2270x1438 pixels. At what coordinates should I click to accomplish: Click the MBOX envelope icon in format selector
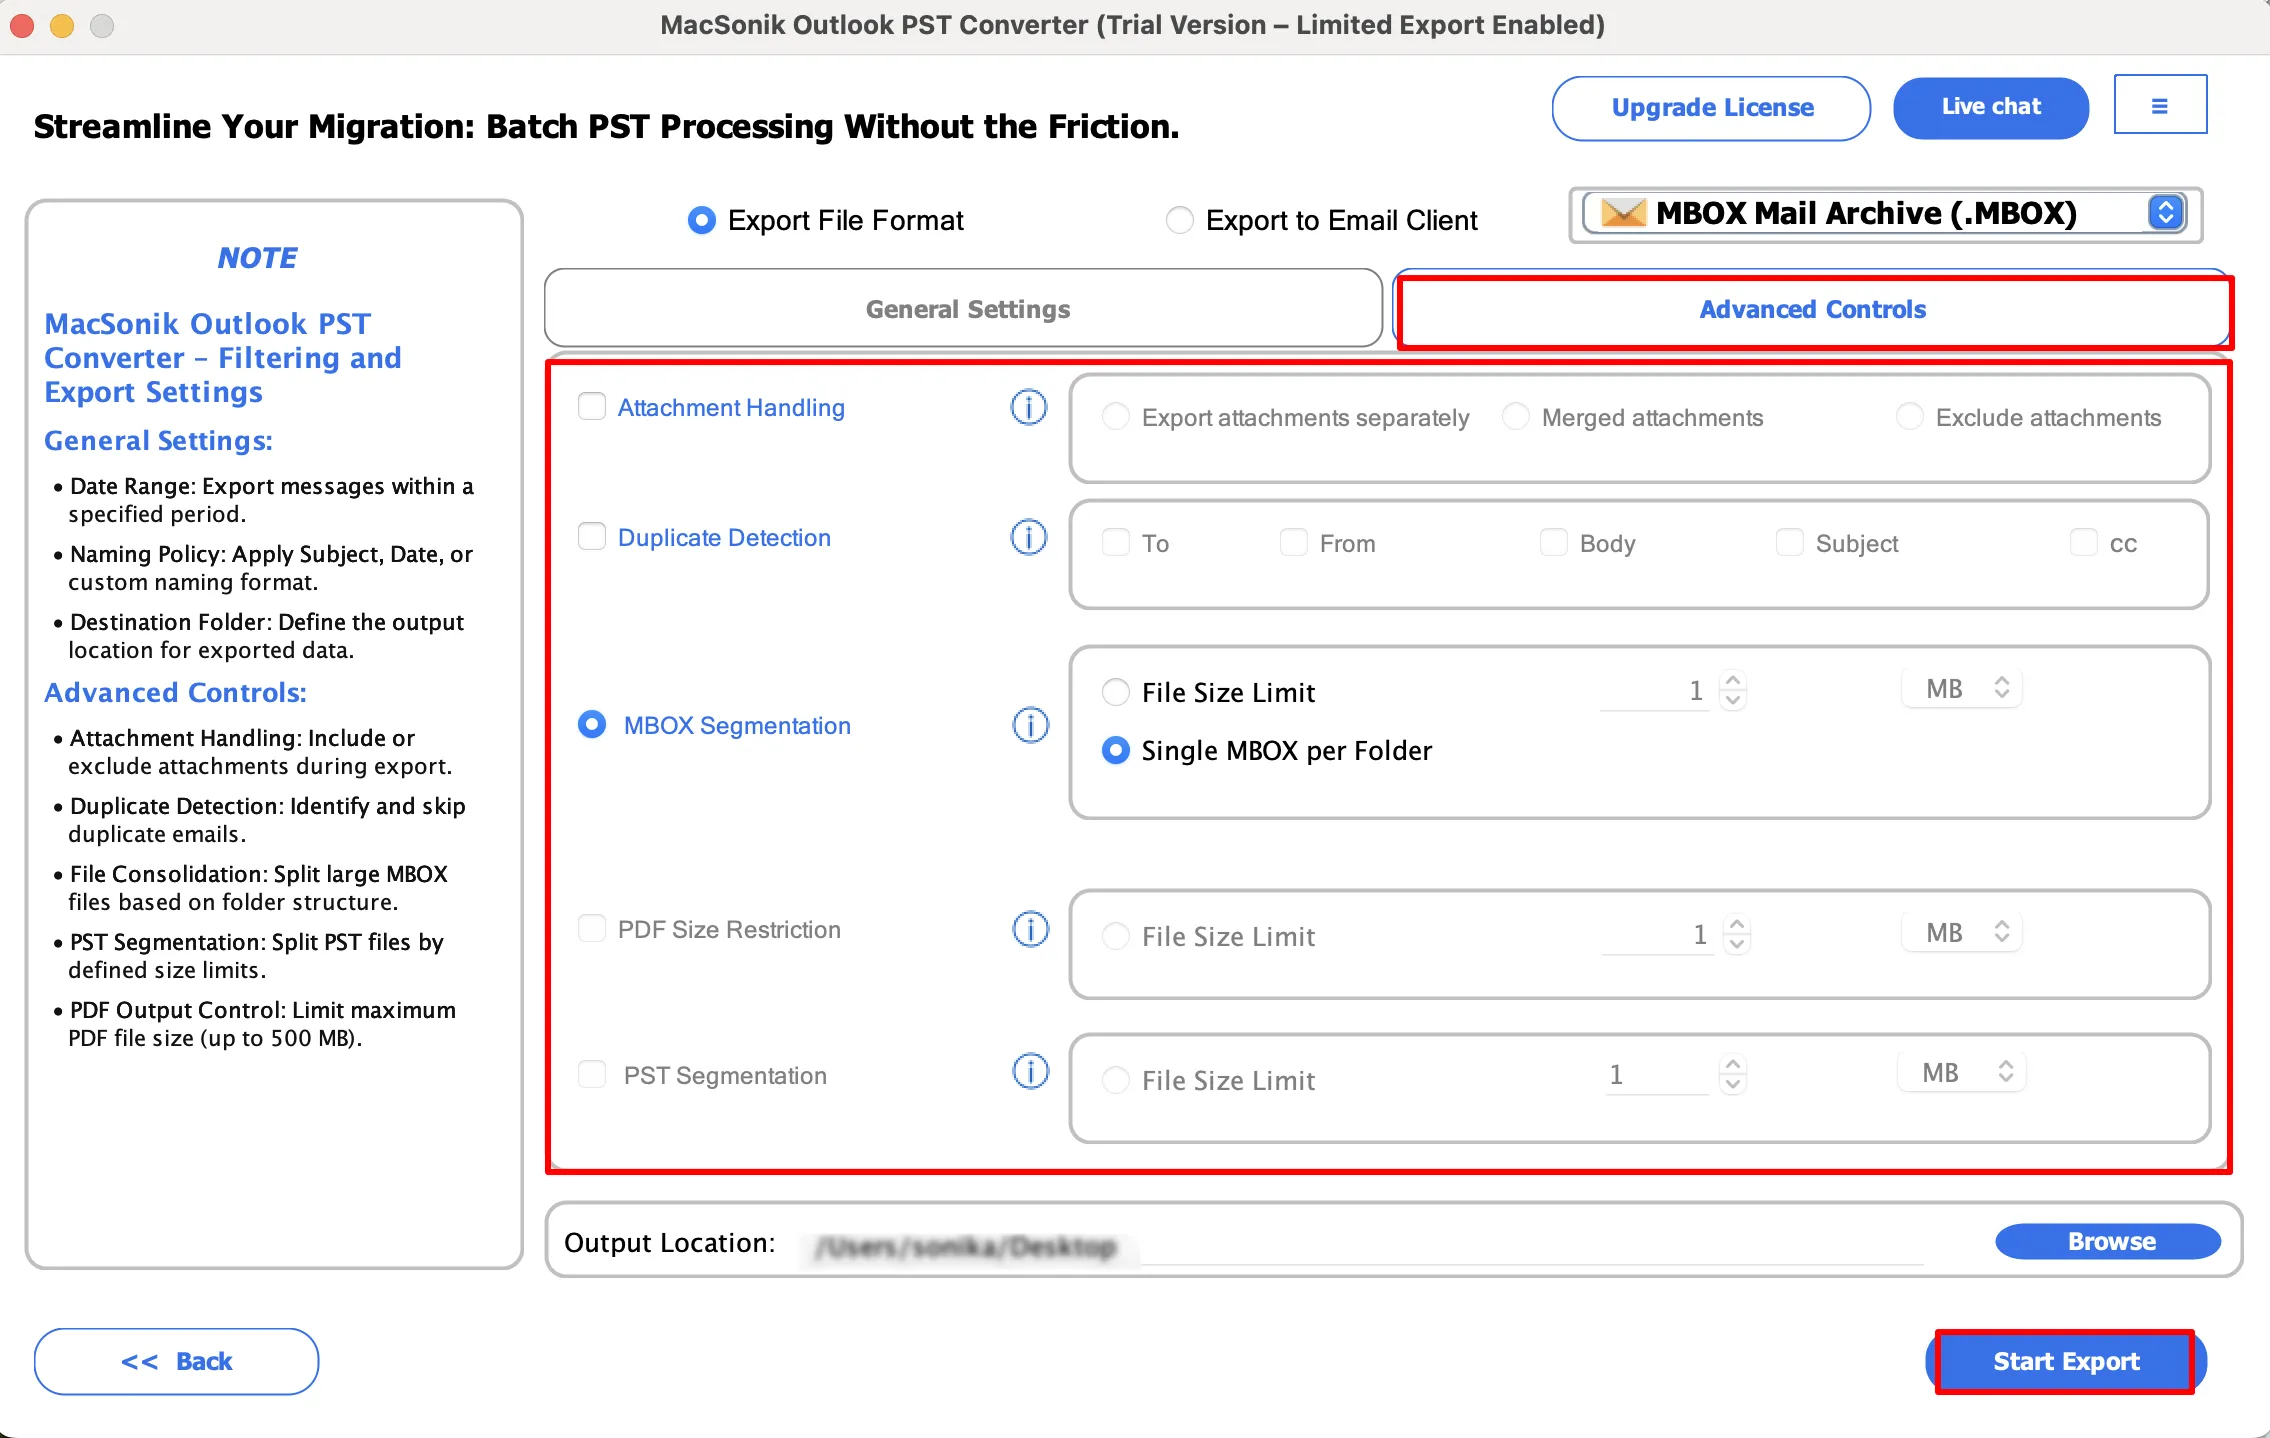[1623, 213]
